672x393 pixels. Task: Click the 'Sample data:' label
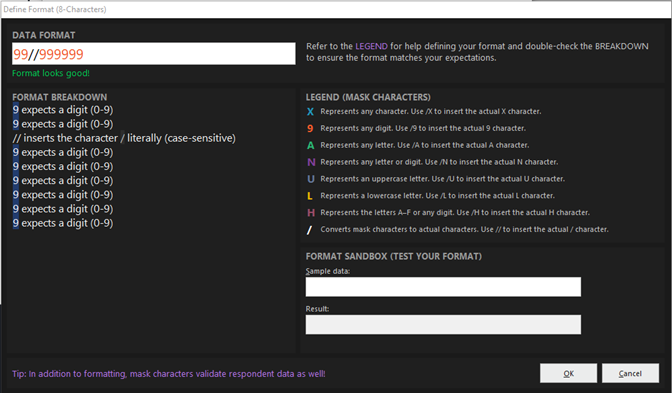(328, 271)
